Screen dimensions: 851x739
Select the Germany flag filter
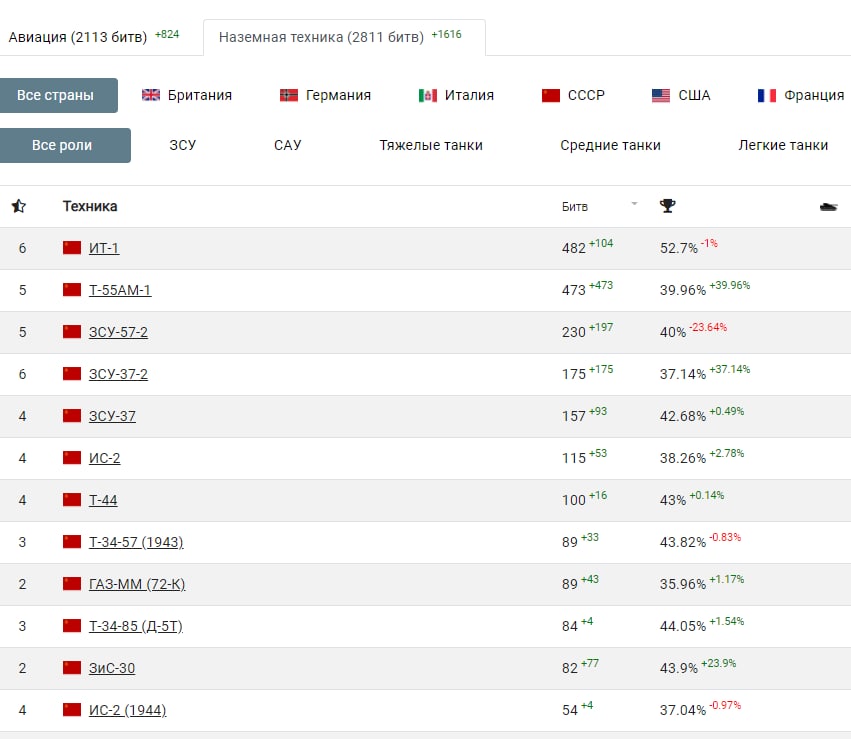coord(289,95)
